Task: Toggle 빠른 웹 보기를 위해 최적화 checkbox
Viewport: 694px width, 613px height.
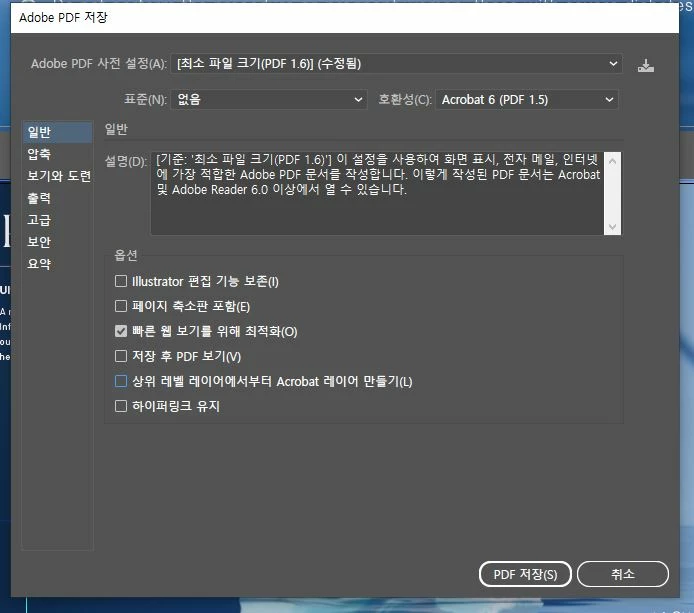Action: (121, 331)
